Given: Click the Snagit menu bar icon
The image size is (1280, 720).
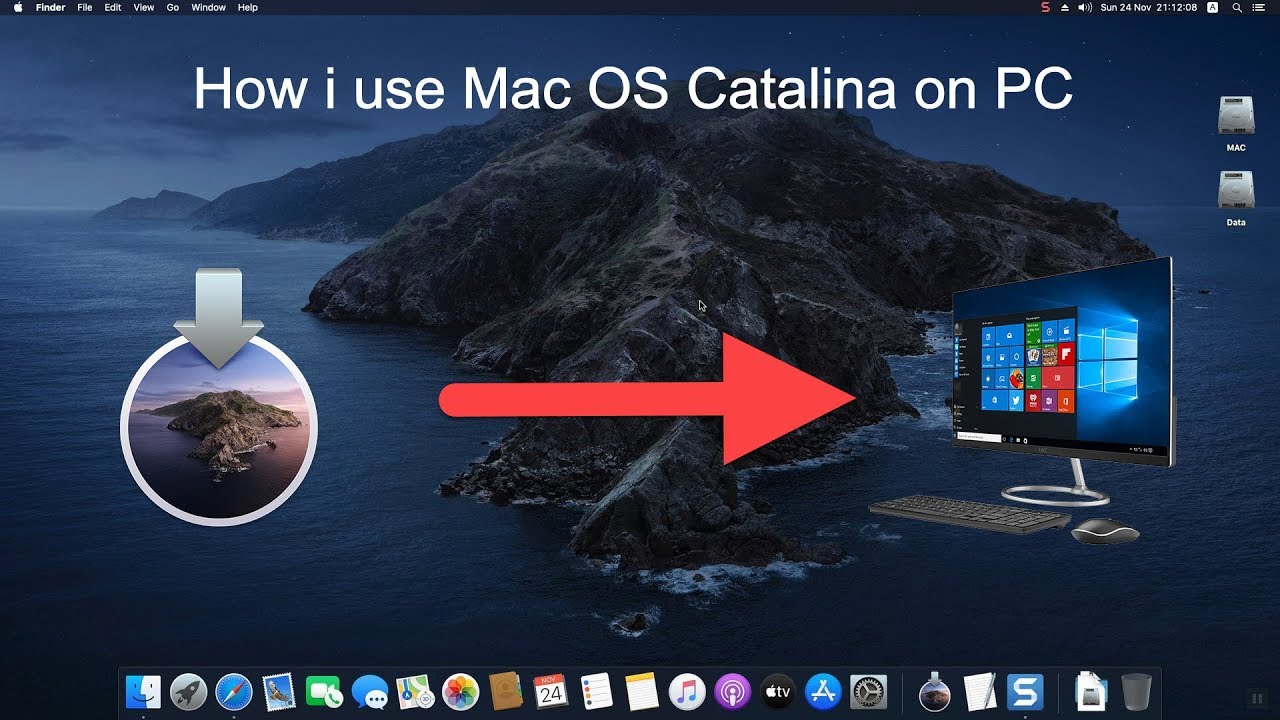Looking at the screenshot, I should click(x=1045, y=7).
